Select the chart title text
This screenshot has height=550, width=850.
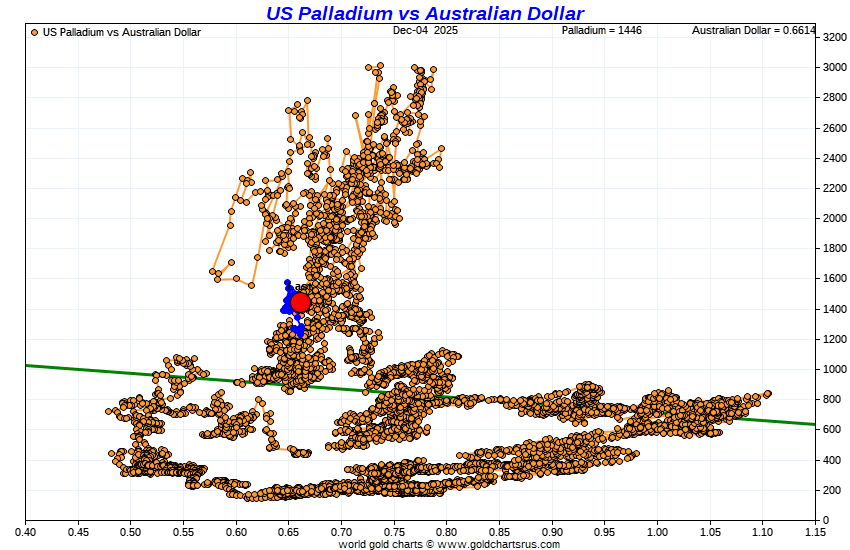(425, 13)
